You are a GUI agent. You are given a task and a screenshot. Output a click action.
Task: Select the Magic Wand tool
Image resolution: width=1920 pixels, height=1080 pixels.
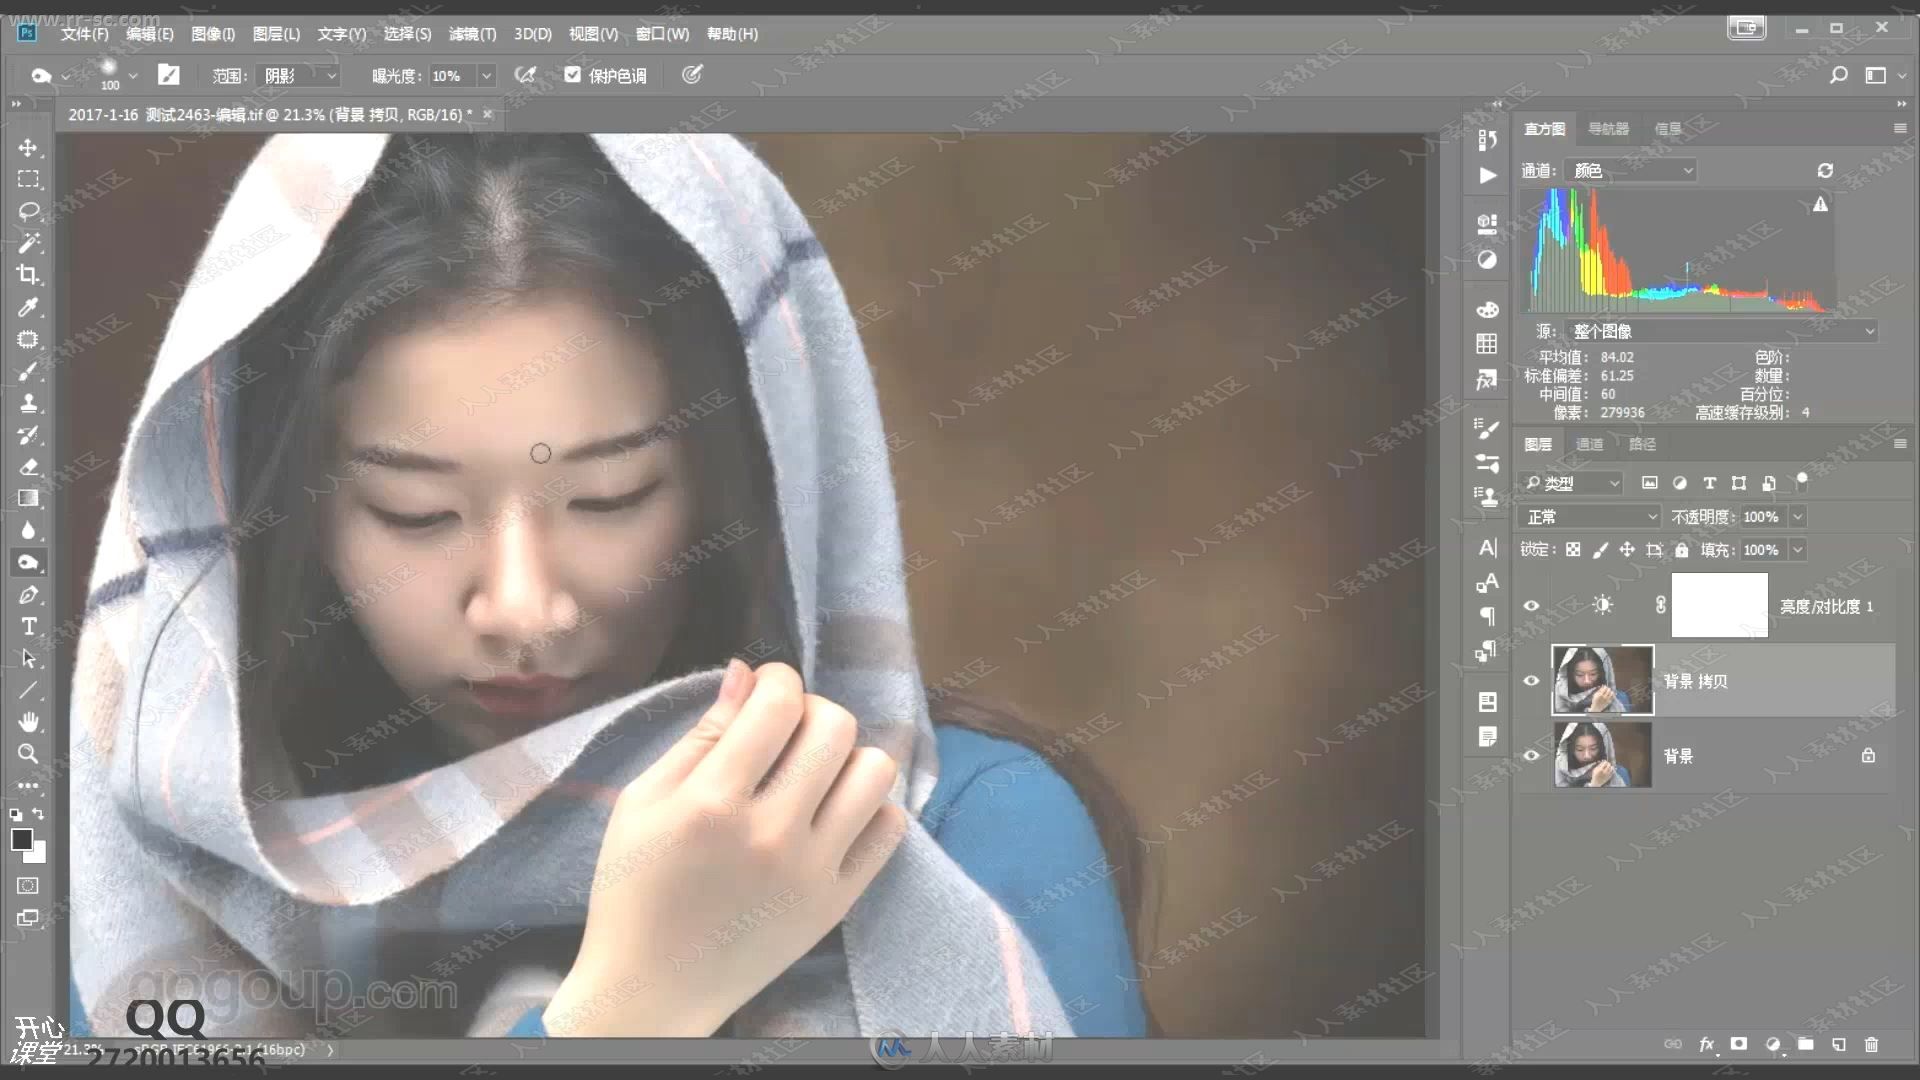point(28,243)
